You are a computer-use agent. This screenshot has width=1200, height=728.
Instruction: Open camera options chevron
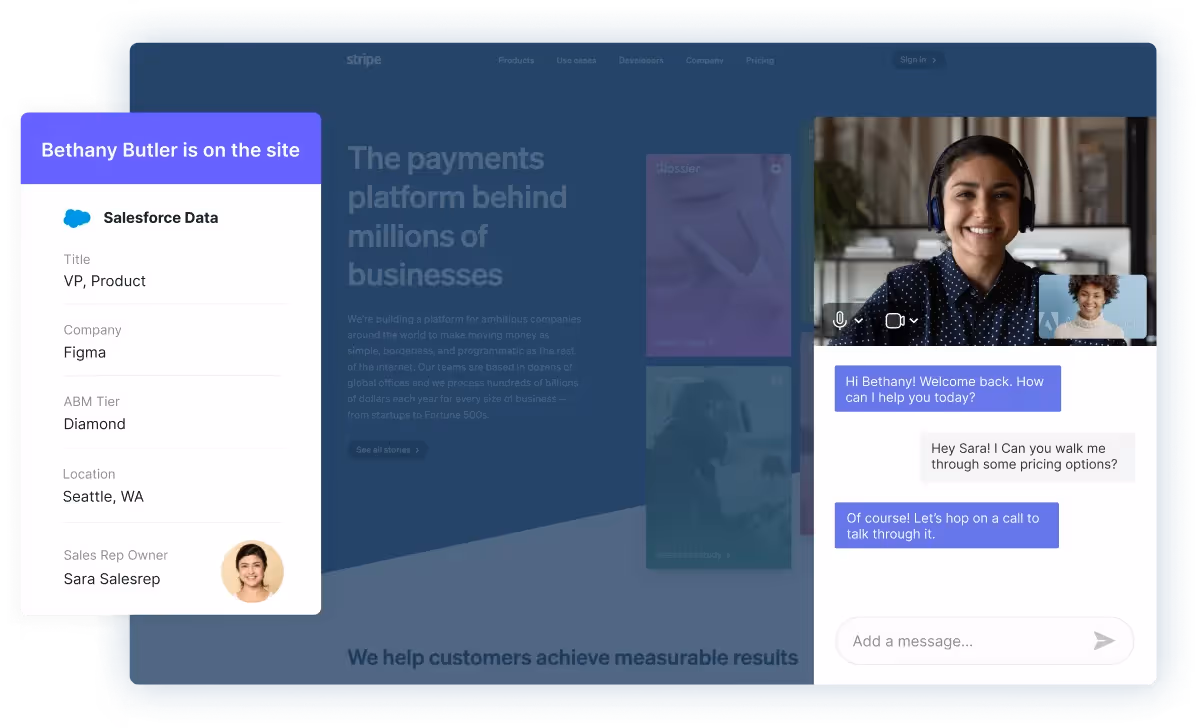[914, 321]
